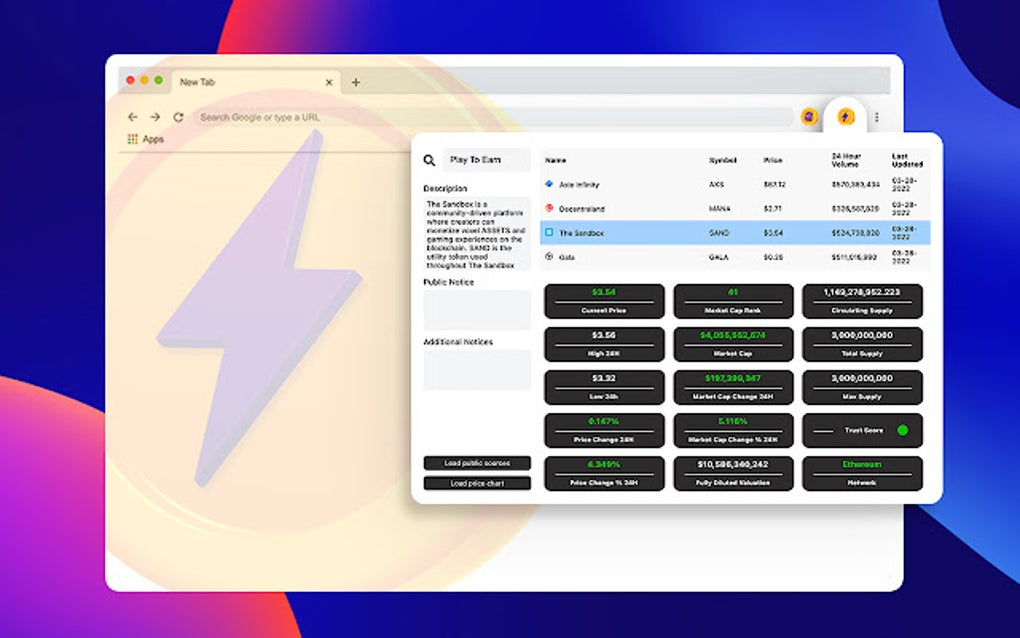Click the Price Change 24H card

(604, 430)
